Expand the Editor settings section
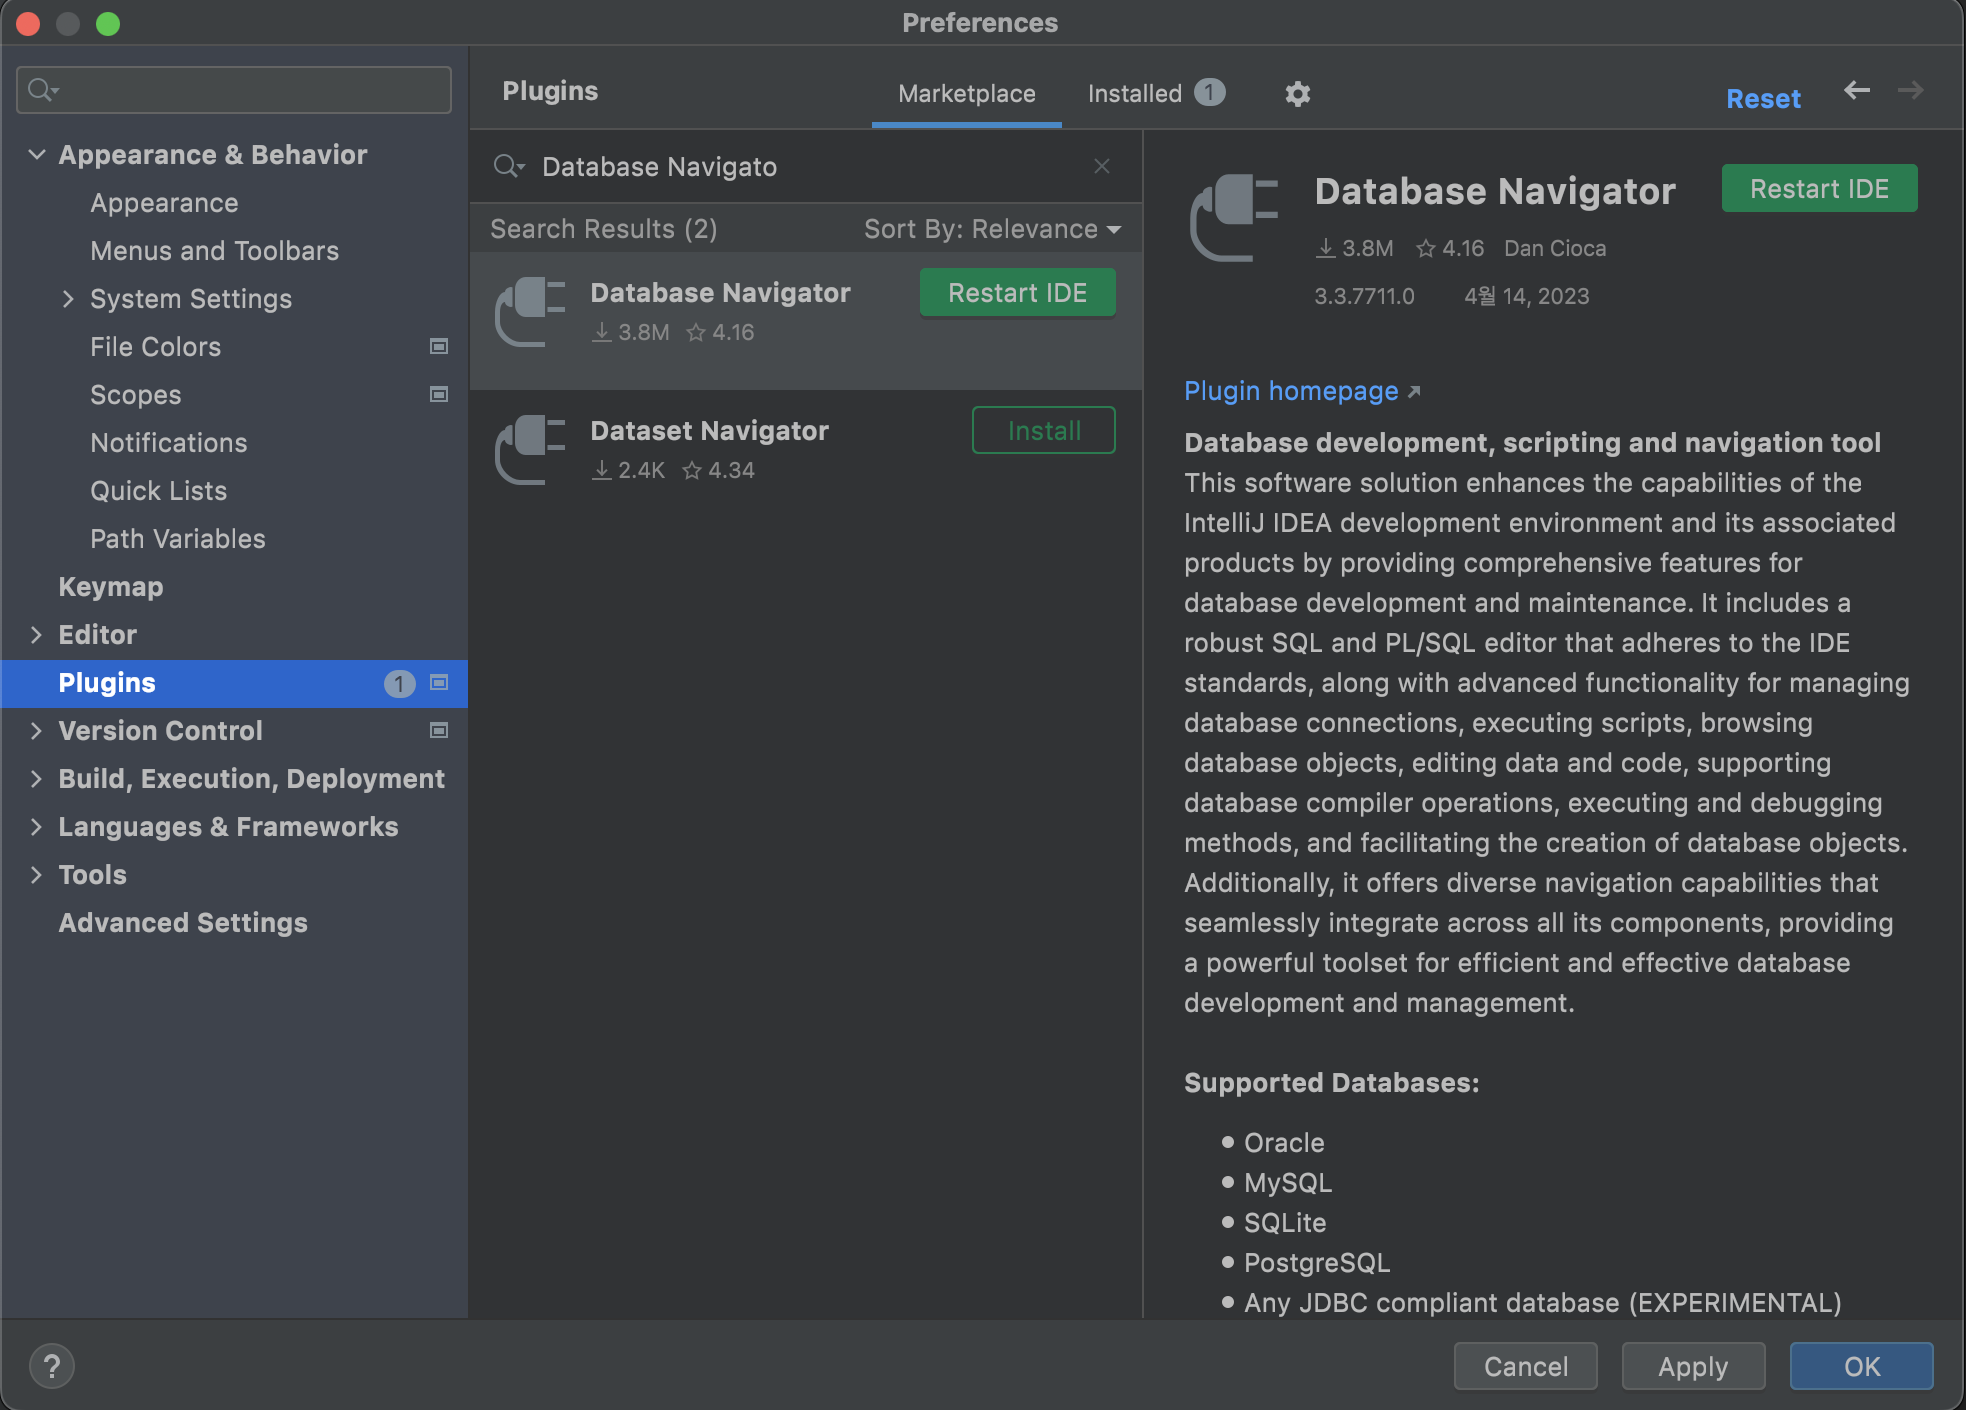 coord(37,635)
